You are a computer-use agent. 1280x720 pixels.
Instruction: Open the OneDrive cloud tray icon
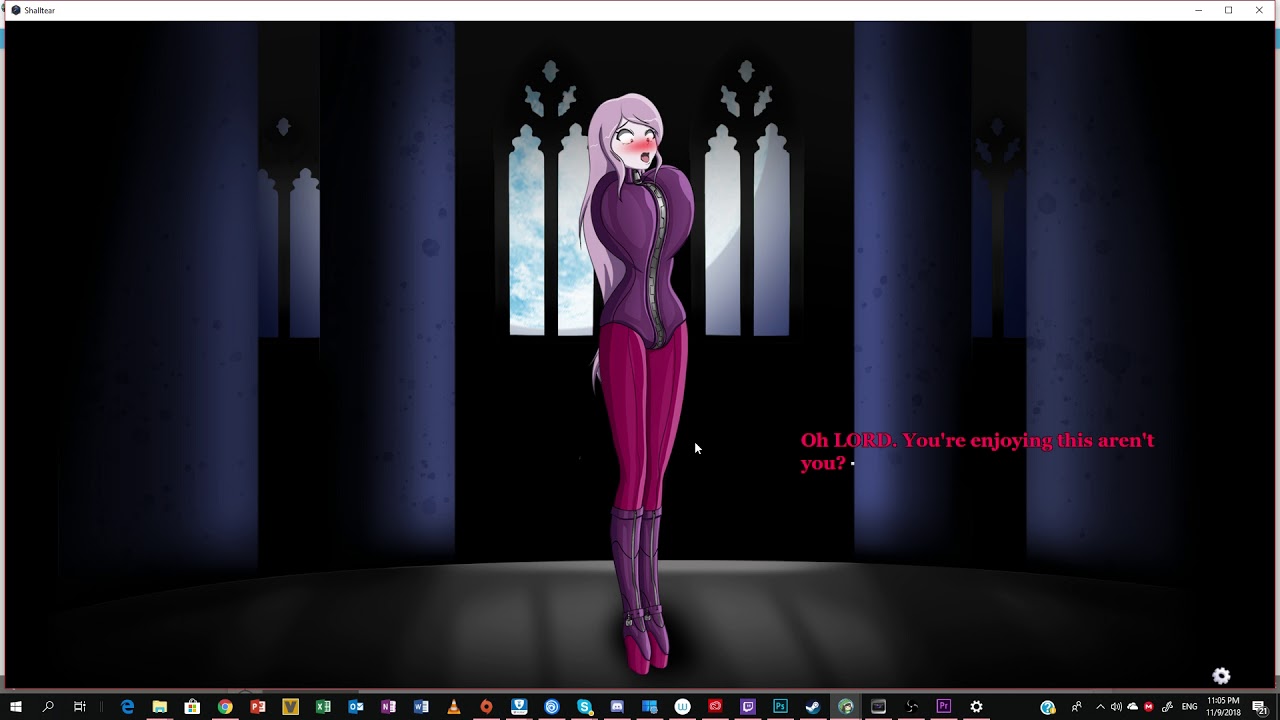1133,707
